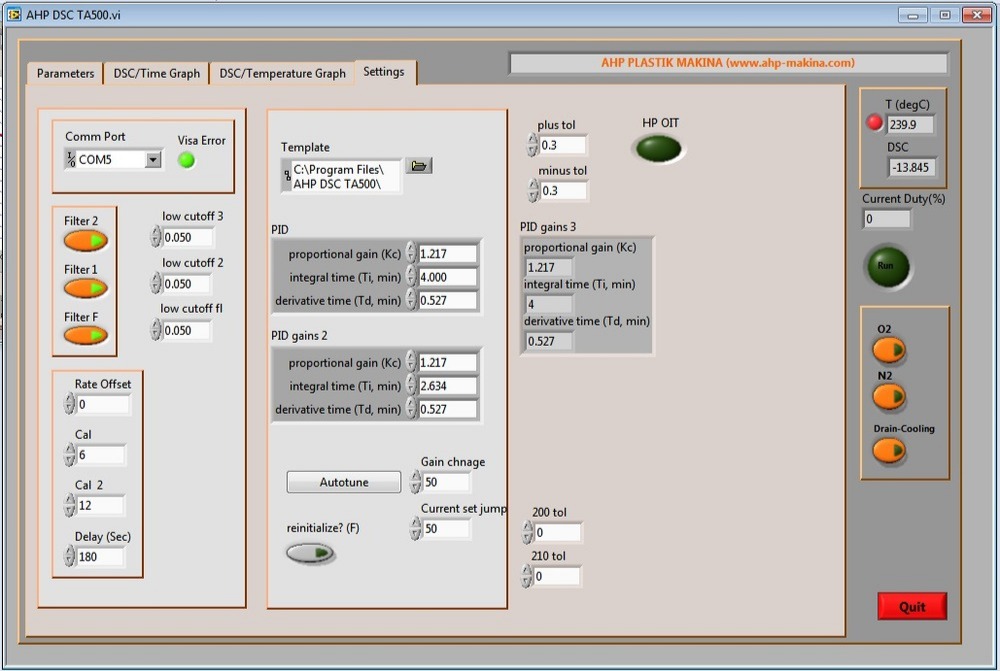
Task: Switch to the DSC/Time Graph tab
Action: tap(156, 73)
